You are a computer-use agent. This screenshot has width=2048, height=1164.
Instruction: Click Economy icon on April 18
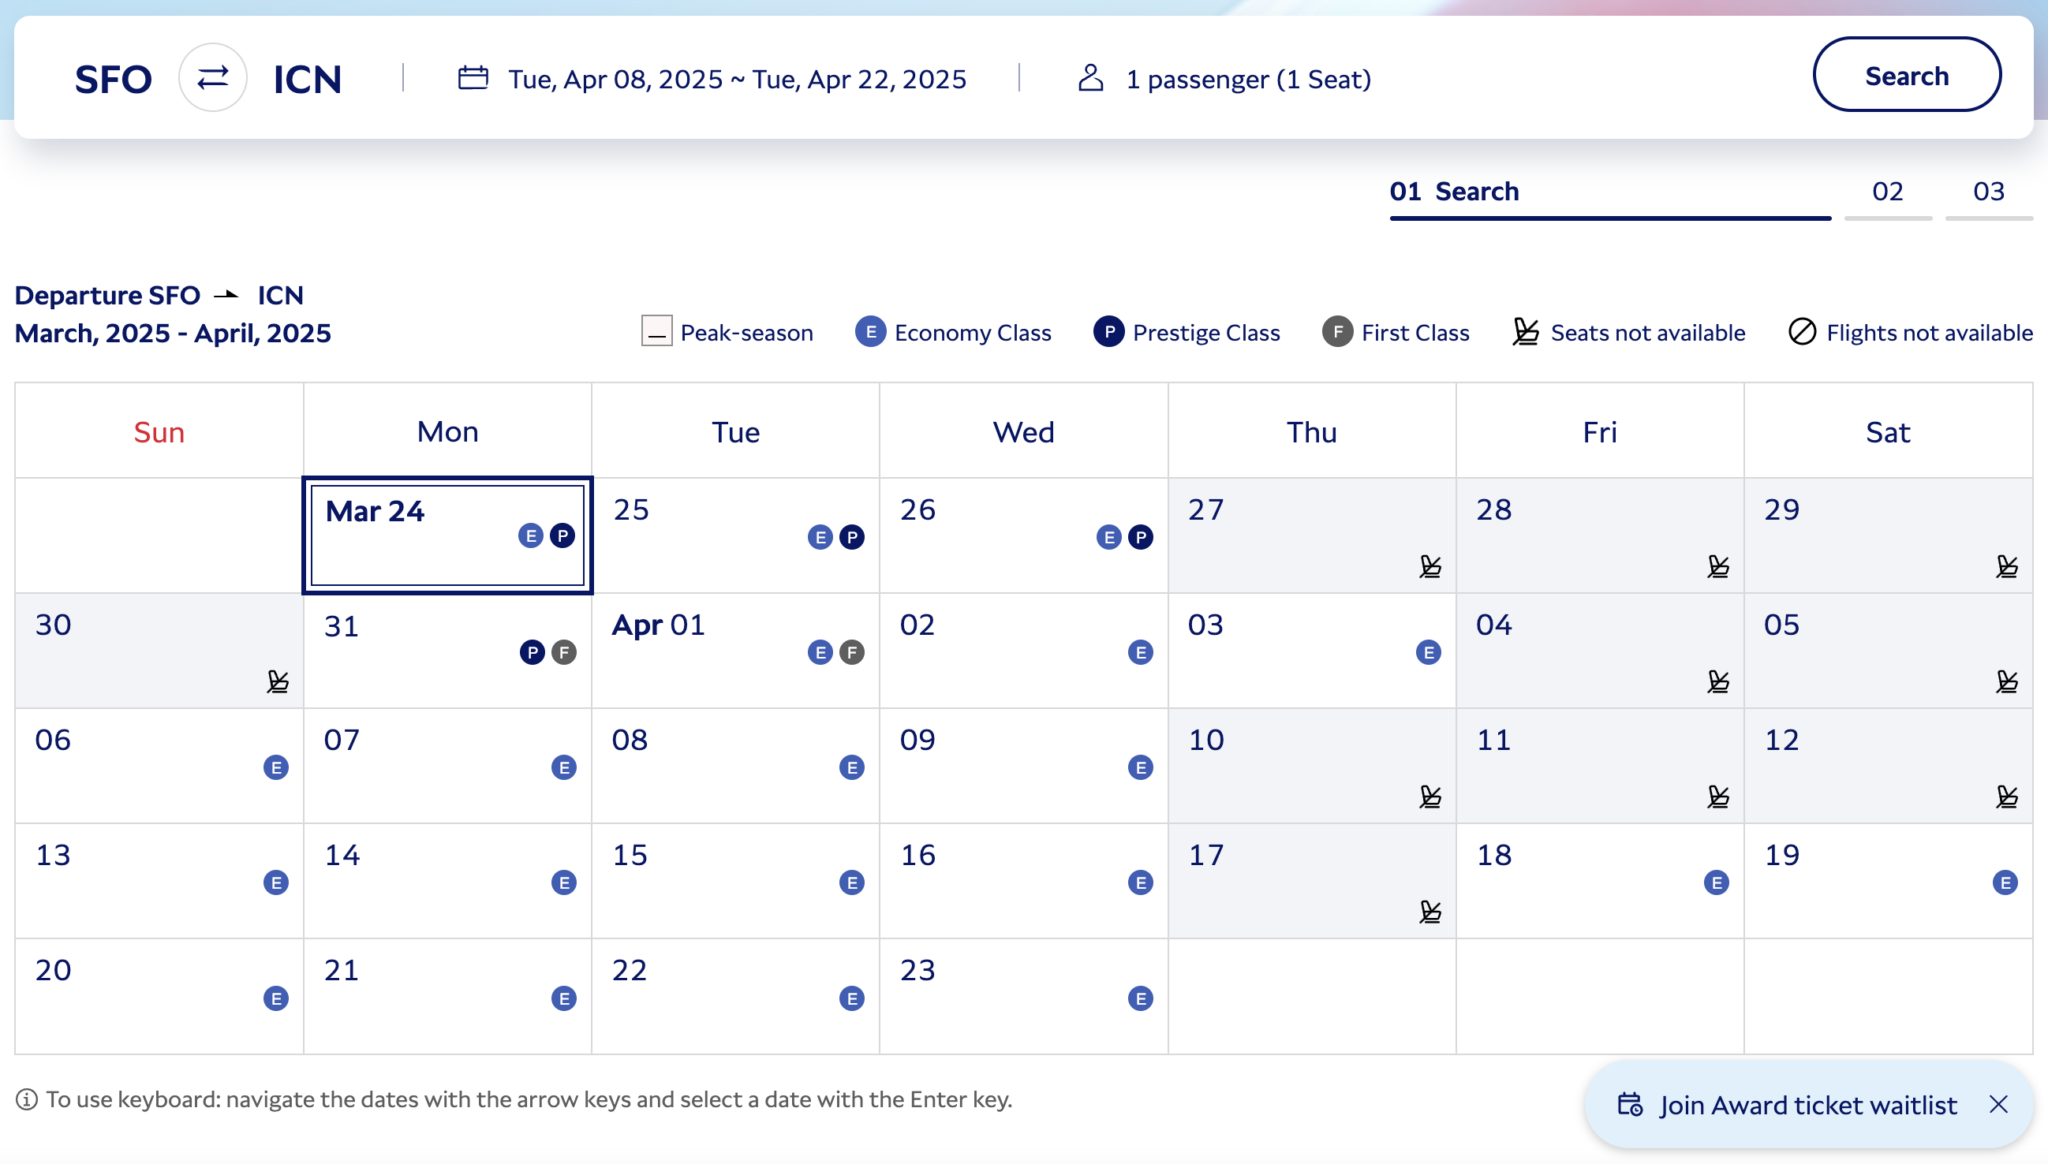pyautogui.click(x=1716, y=882)
